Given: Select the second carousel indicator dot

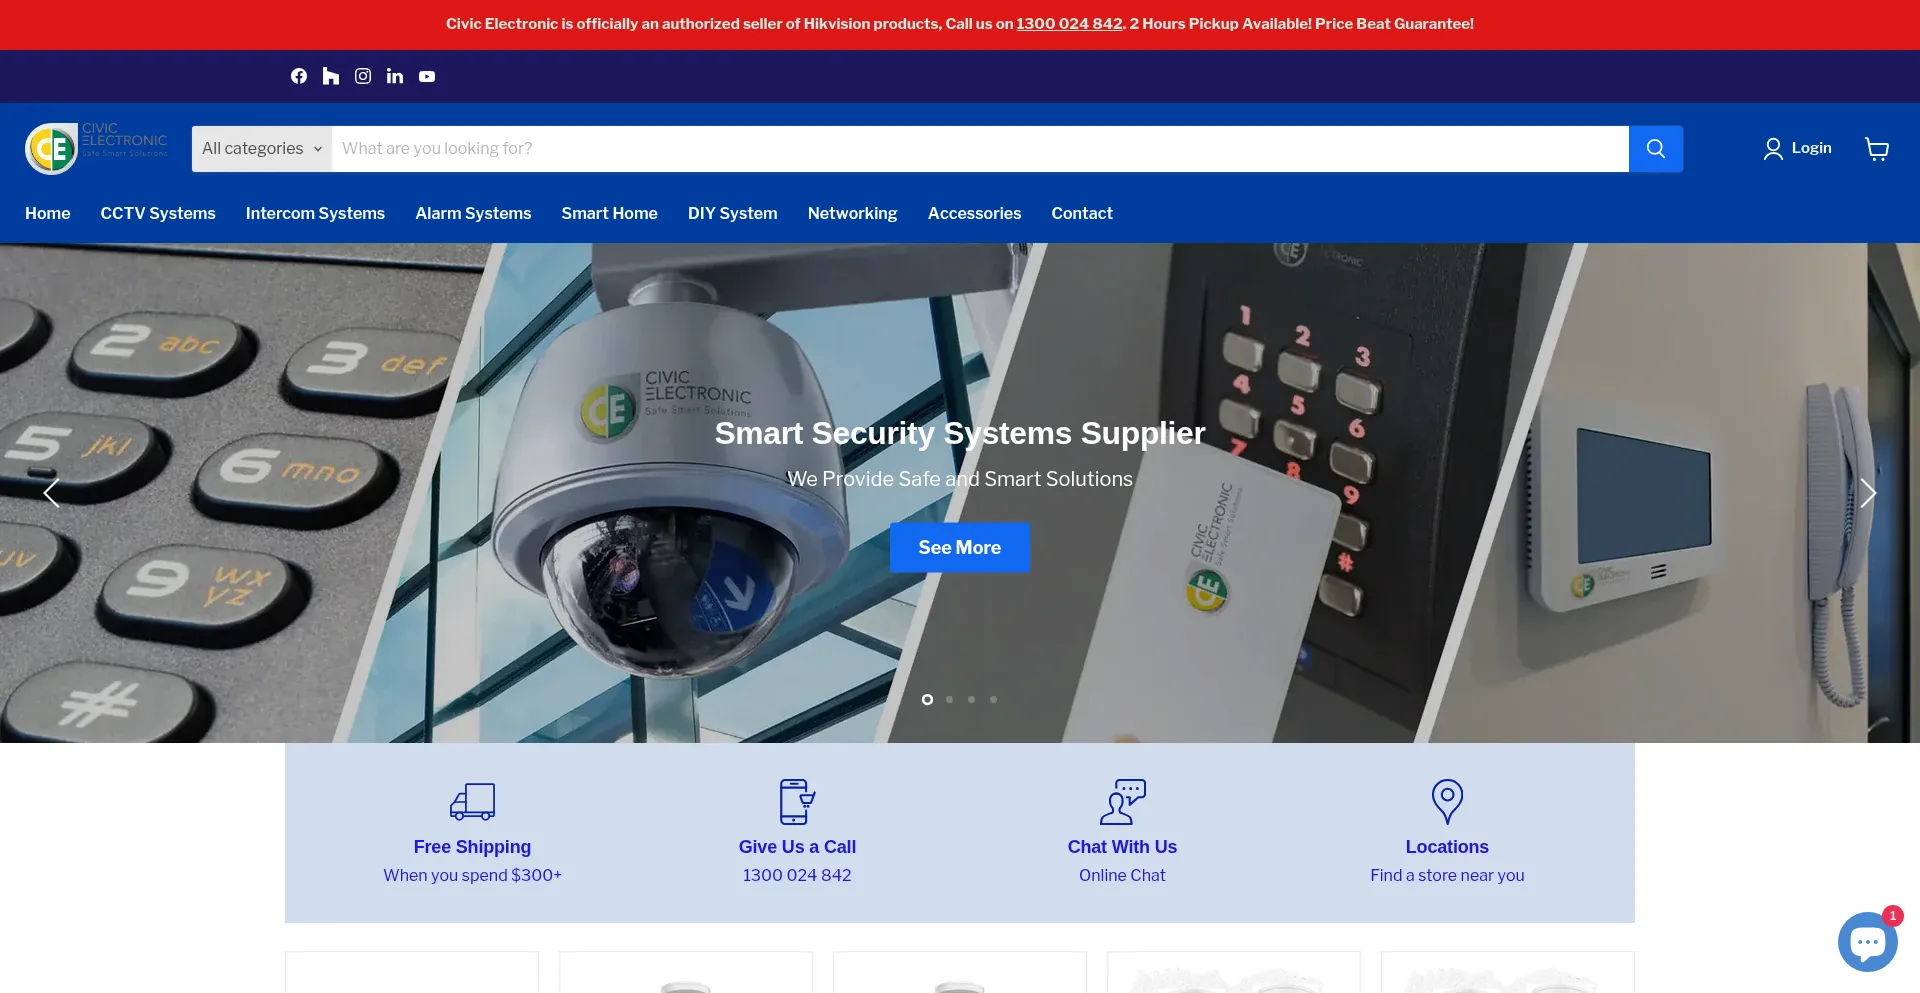Looking at the screenshot, I should click(x=949, y=700).
